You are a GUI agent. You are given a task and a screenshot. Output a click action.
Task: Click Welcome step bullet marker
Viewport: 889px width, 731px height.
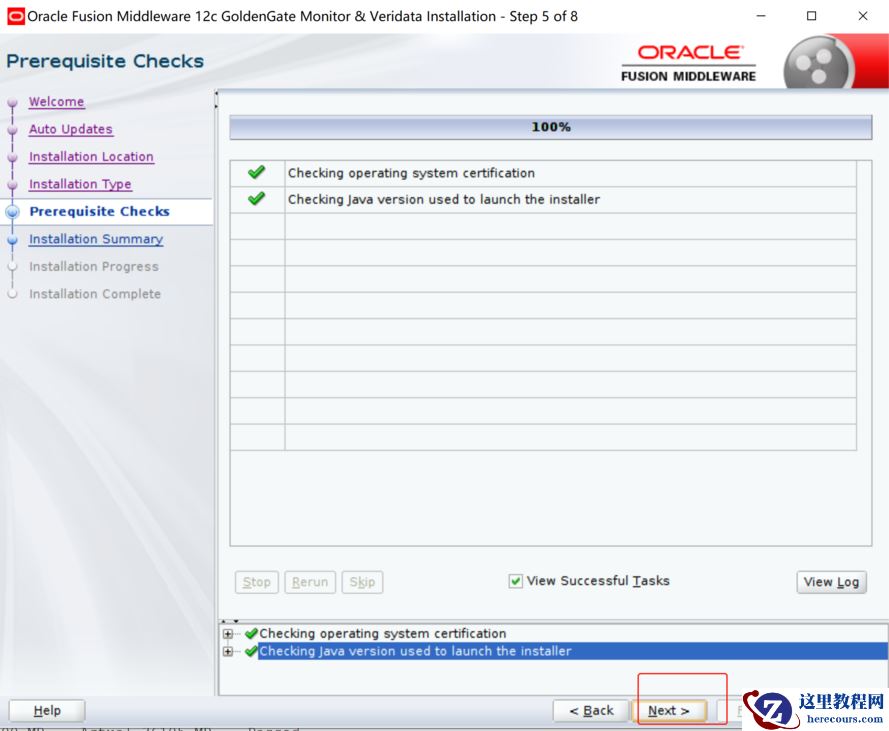[12, 103]
